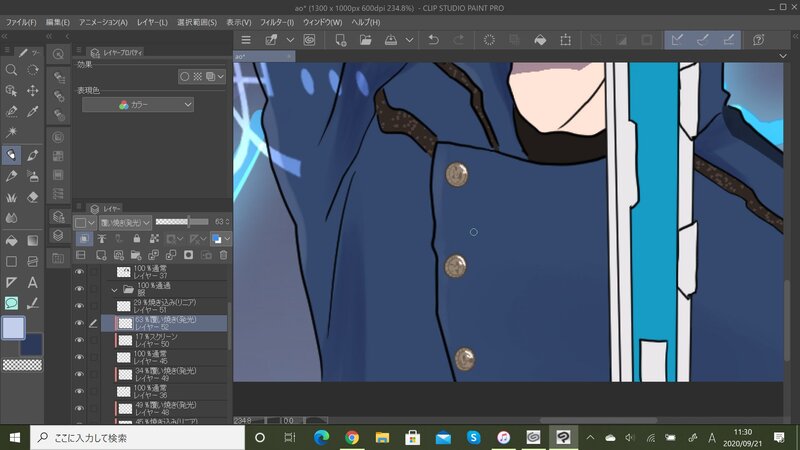Screen dimensions: 800x450
Task: Expand canvas tab list chevron at right
Action: point(783,56)
